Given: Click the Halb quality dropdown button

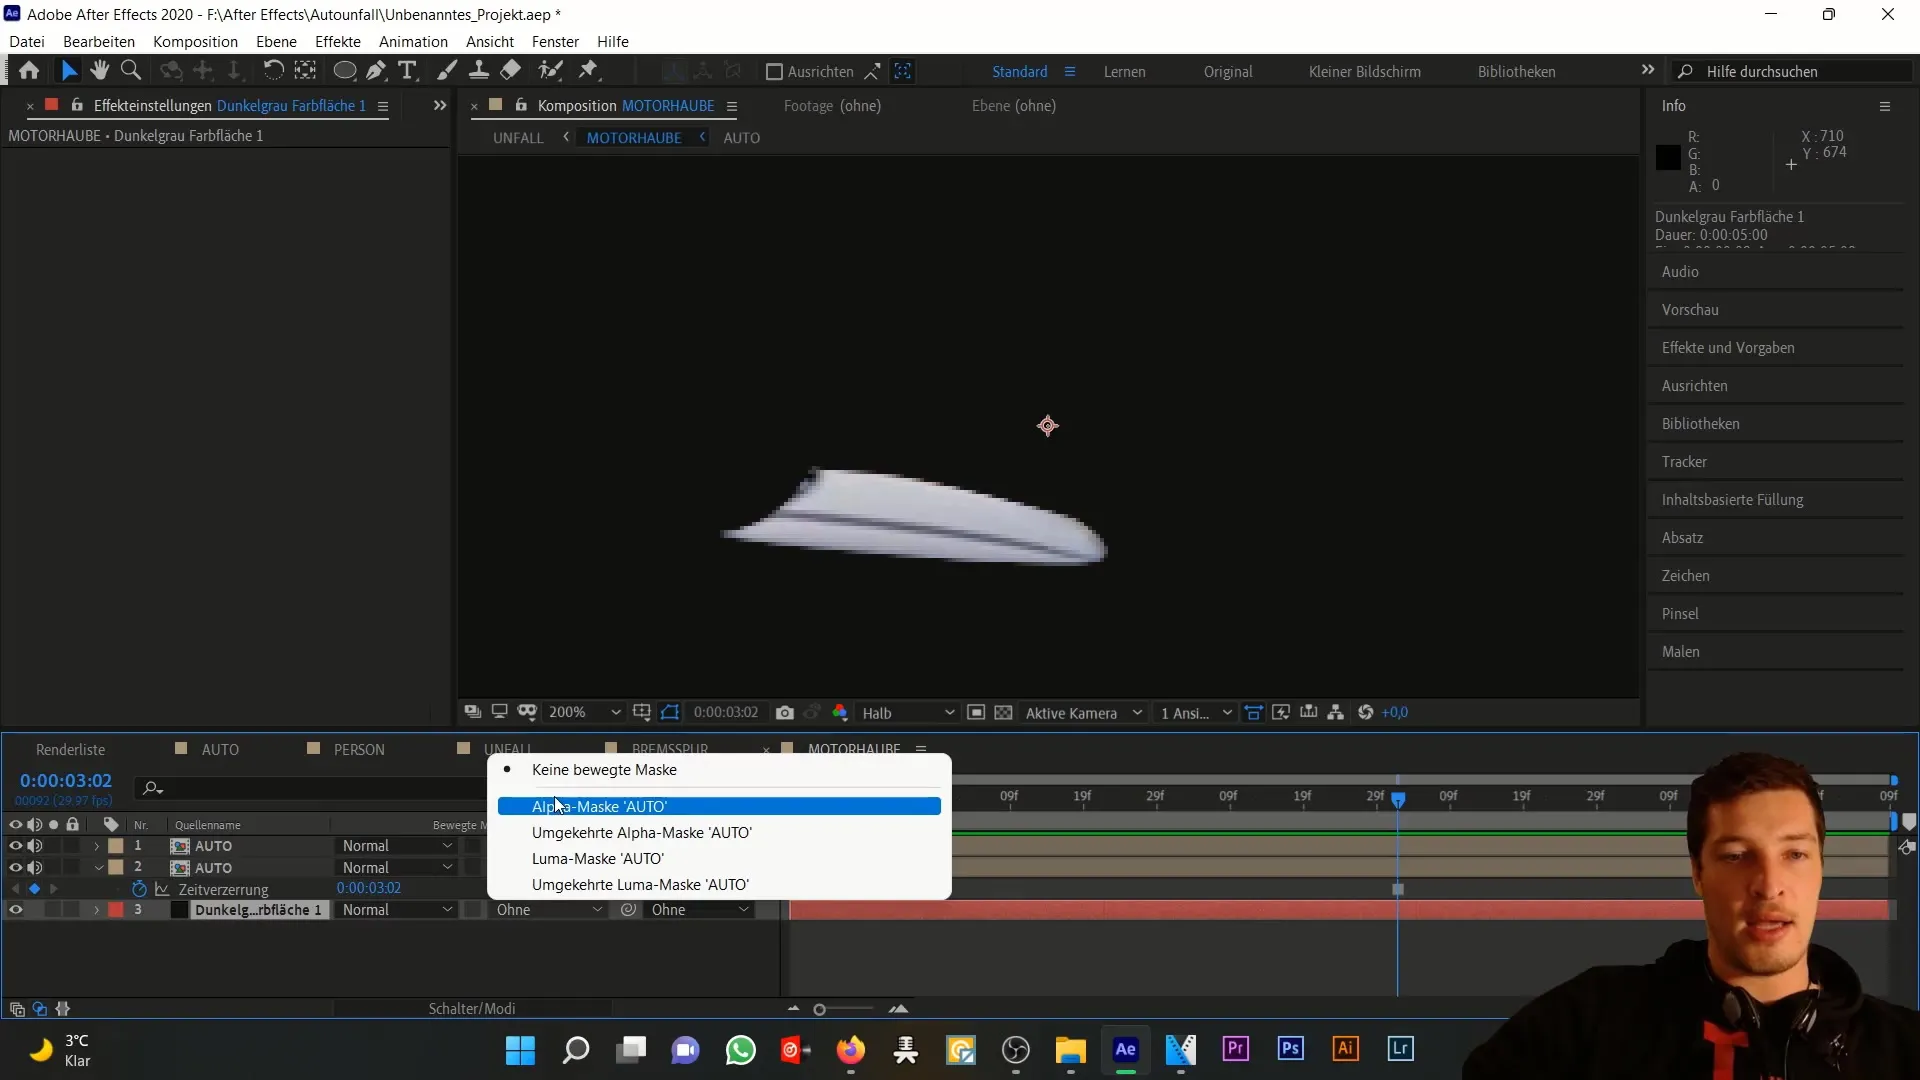Looking at the screenshot, I should (909, 712).
